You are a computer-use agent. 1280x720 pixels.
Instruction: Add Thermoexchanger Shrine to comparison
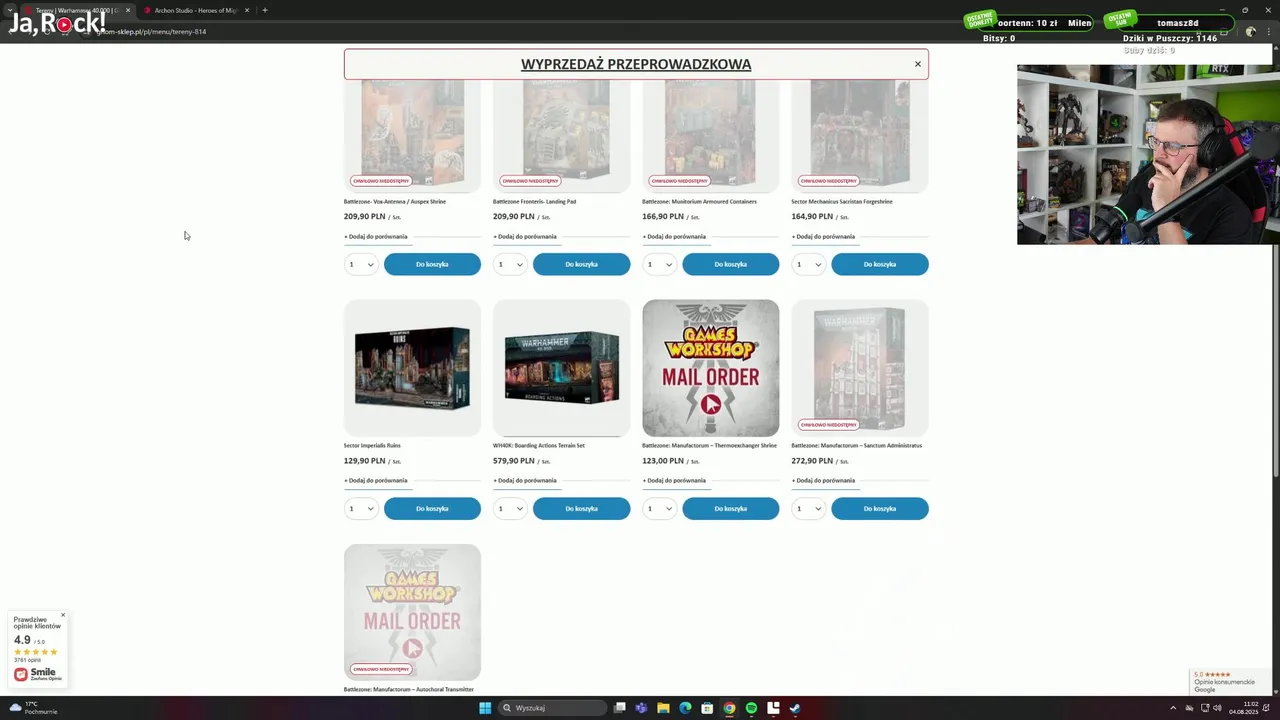(674, 481)
